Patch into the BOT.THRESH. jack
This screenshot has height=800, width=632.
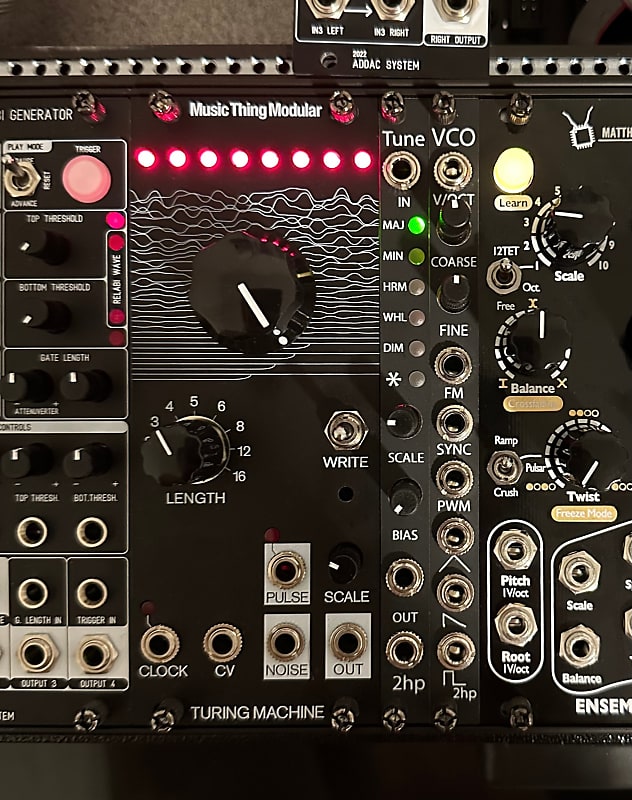tap(92, 532)
